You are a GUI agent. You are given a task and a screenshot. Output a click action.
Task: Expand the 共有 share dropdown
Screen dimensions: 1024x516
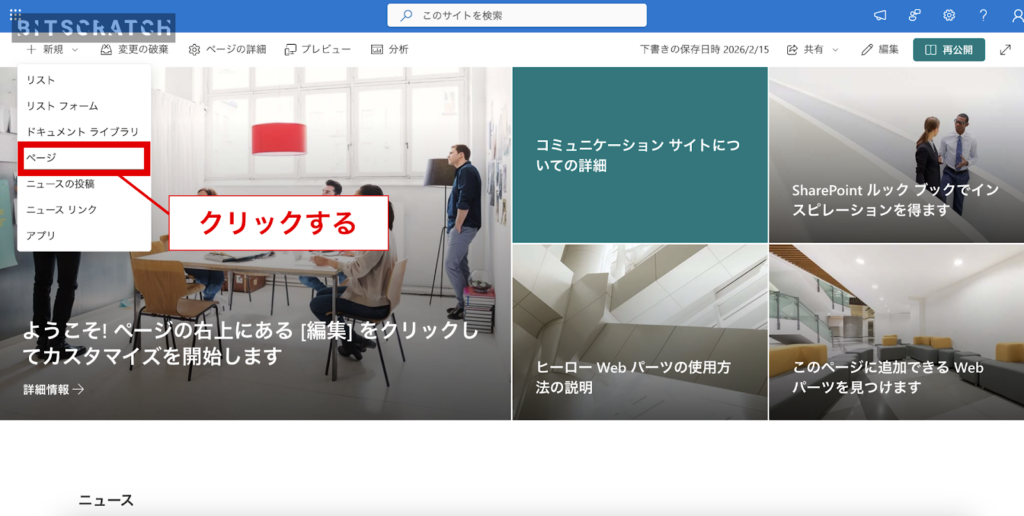pos(813,49)
